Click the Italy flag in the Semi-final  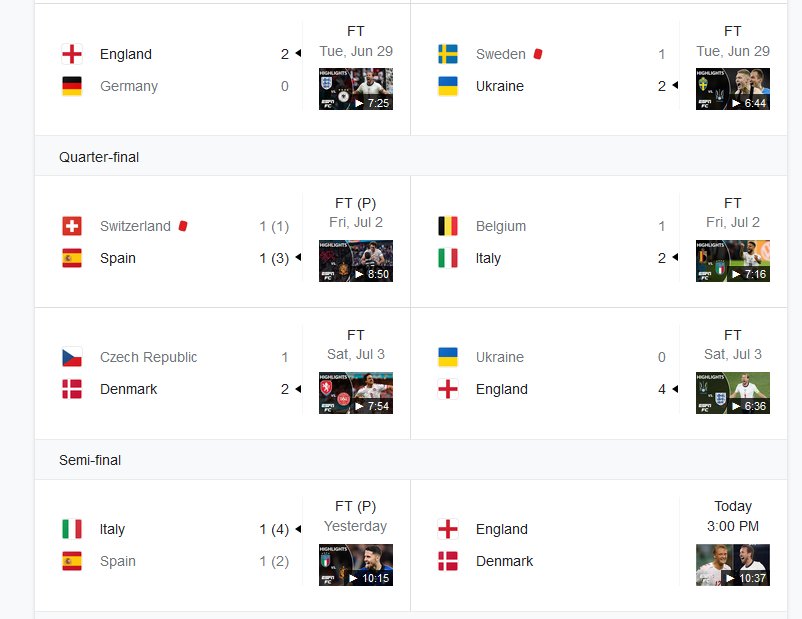[x=72, y=529]
